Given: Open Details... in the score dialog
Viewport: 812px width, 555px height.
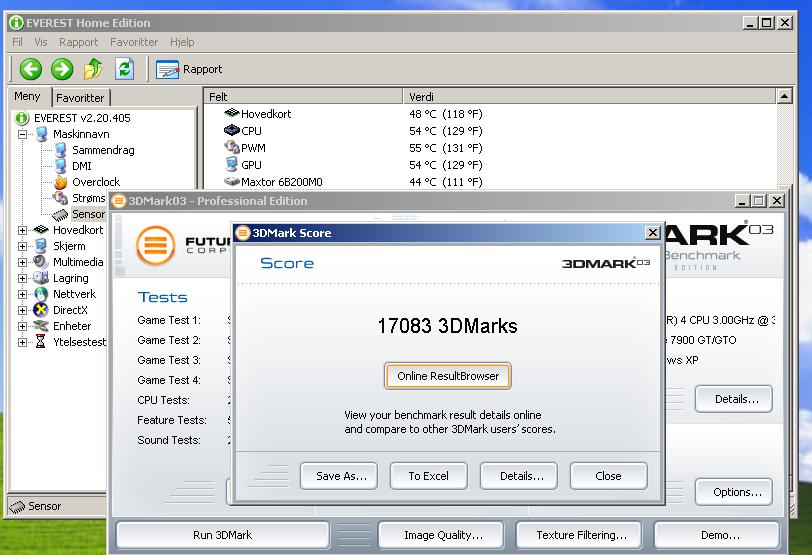Looking at the screenshot, I should [519, 476].
